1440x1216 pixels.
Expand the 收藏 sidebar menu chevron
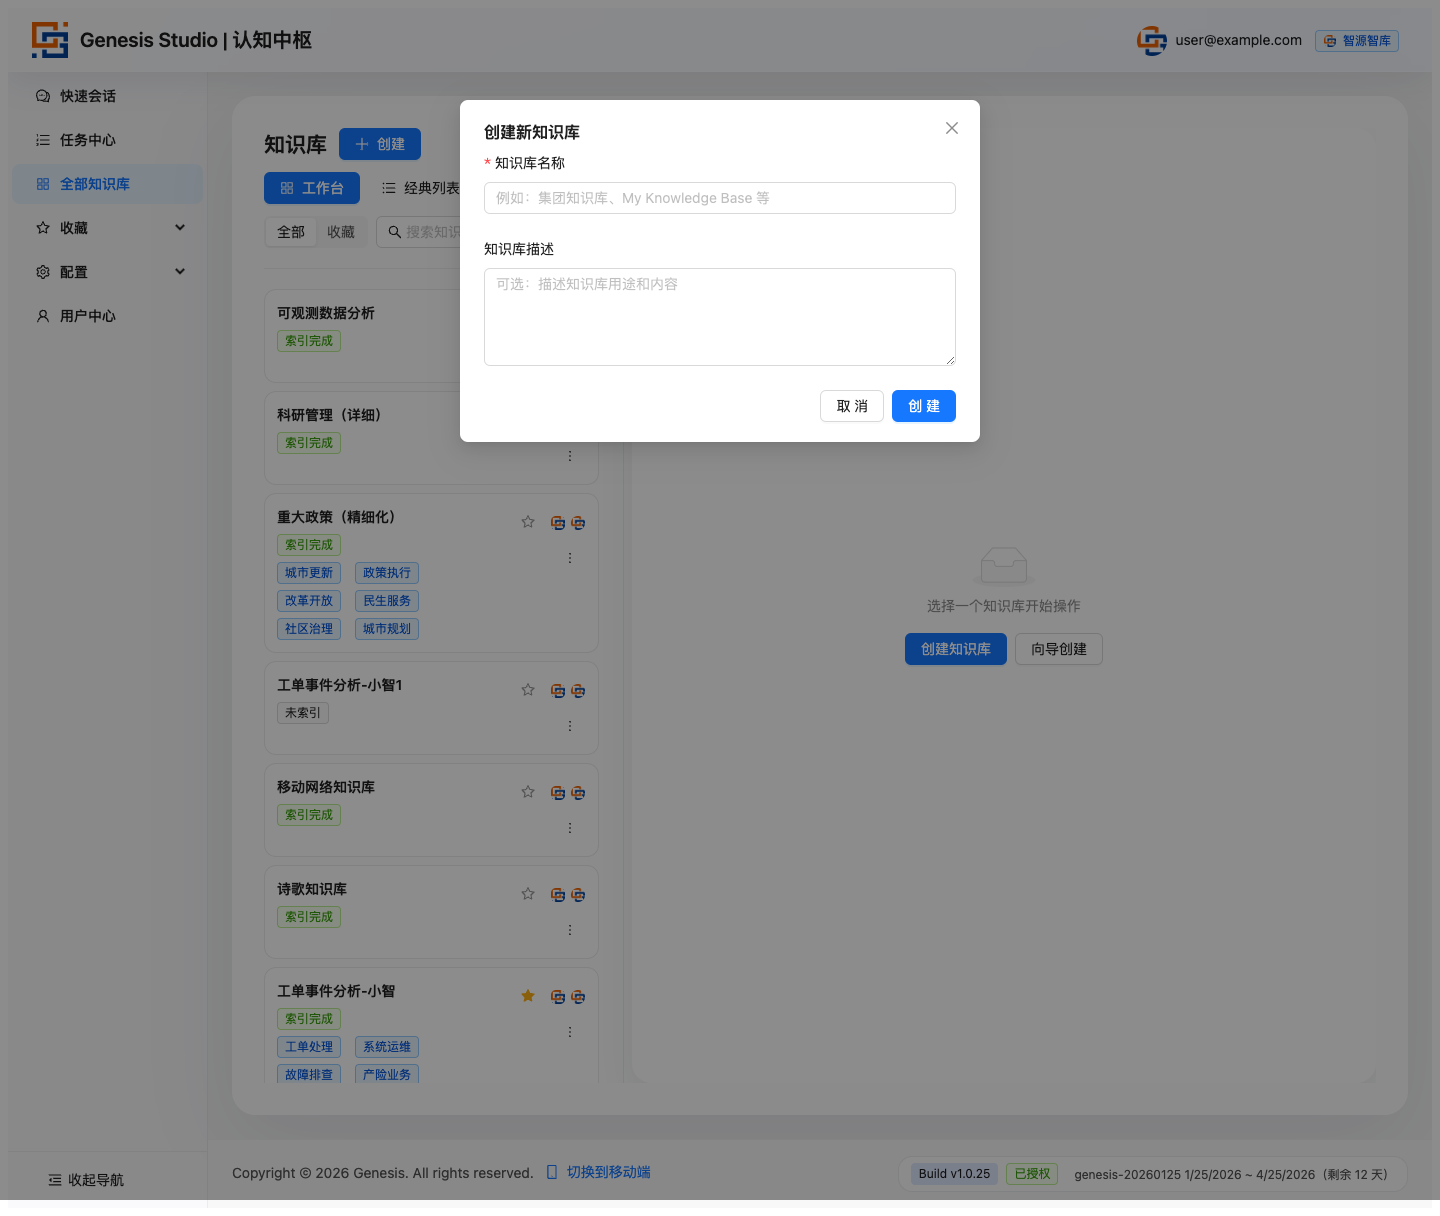[180, 228]
